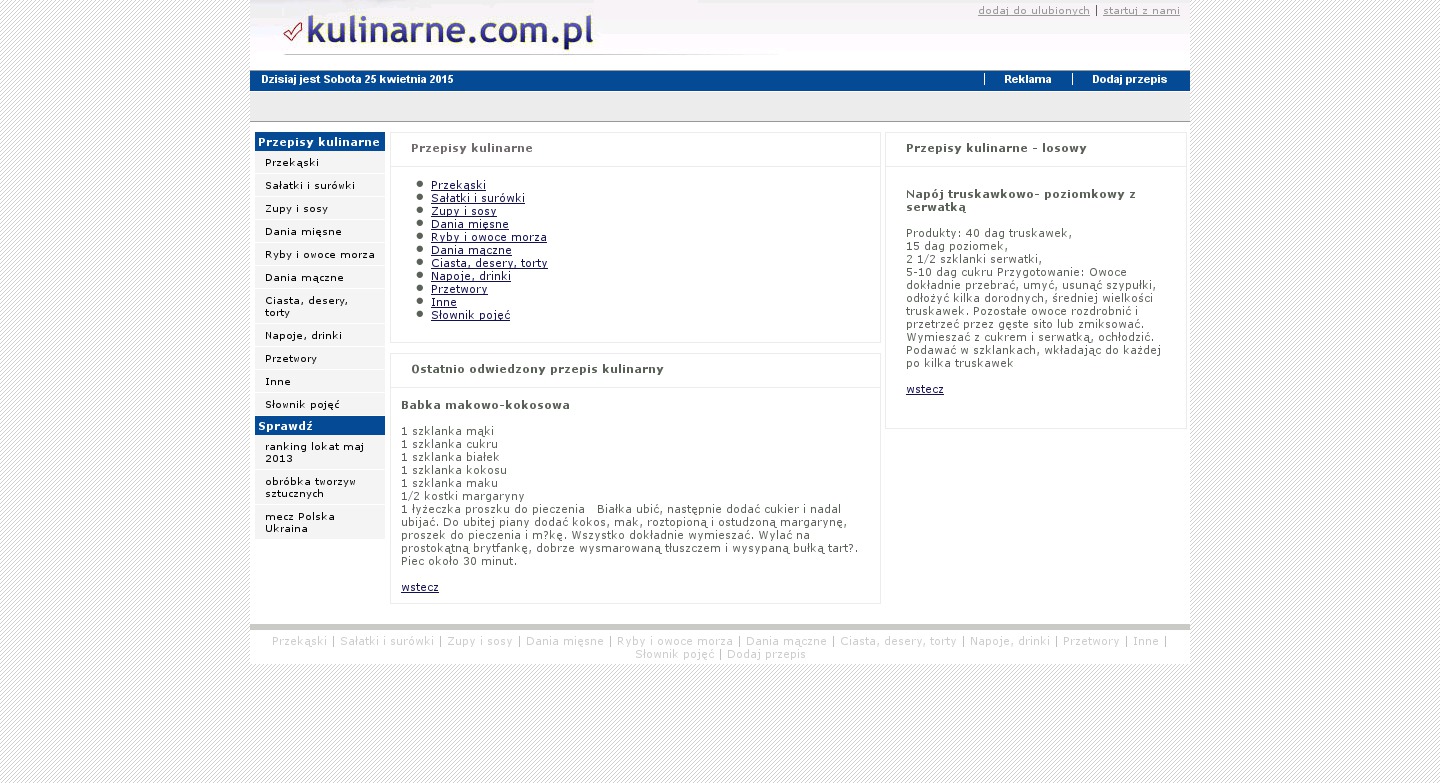Click the kulinarne.com.pl logo
Screen dimensions: 1440x783
click(x=440, y=31)
